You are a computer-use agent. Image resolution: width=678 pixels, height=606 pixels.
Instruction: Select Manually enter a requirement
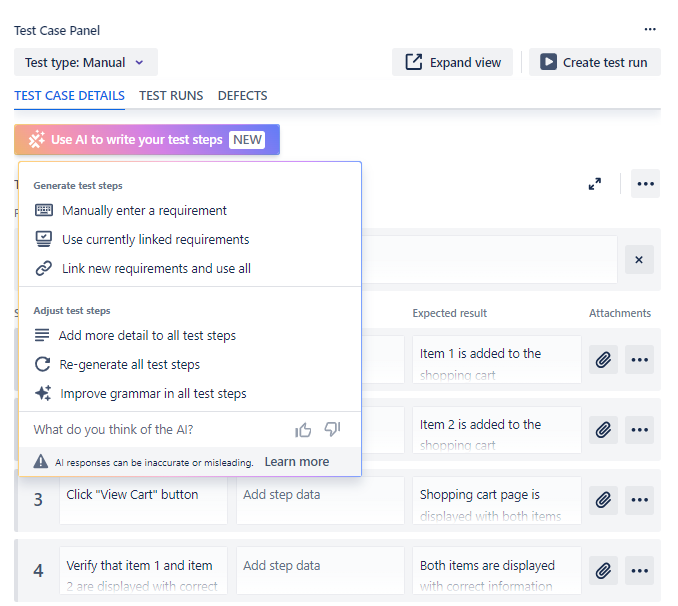pos(144,211)
